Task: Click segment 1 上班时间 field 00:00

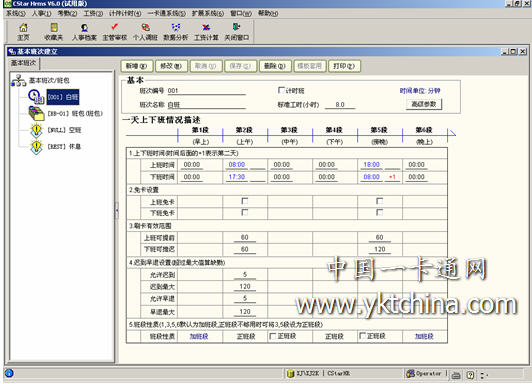Action: click(x=192, y=165)
